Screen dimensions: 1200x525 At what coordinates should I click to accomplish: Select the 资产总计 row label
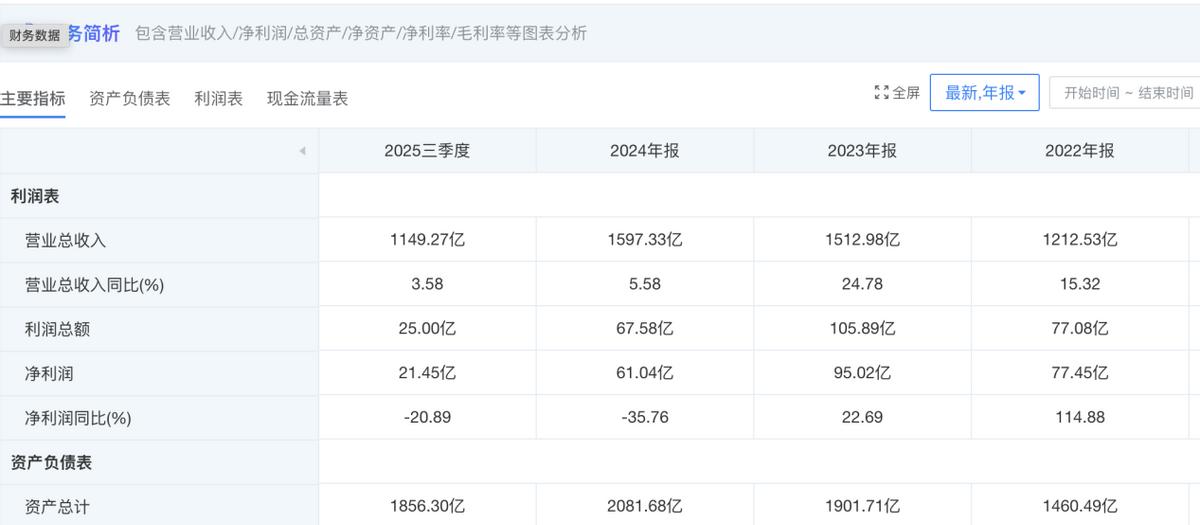tap(57, 507)
